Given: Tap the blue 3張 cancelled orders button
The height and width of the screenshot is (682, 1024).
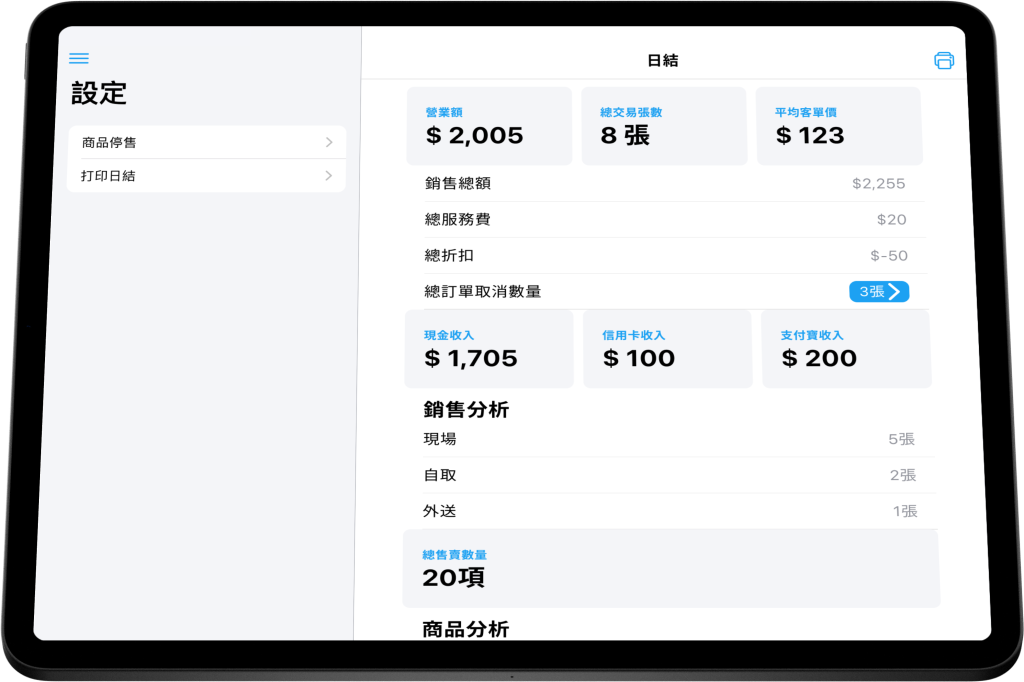Looking at the screenshot, I should pos(879,292).
